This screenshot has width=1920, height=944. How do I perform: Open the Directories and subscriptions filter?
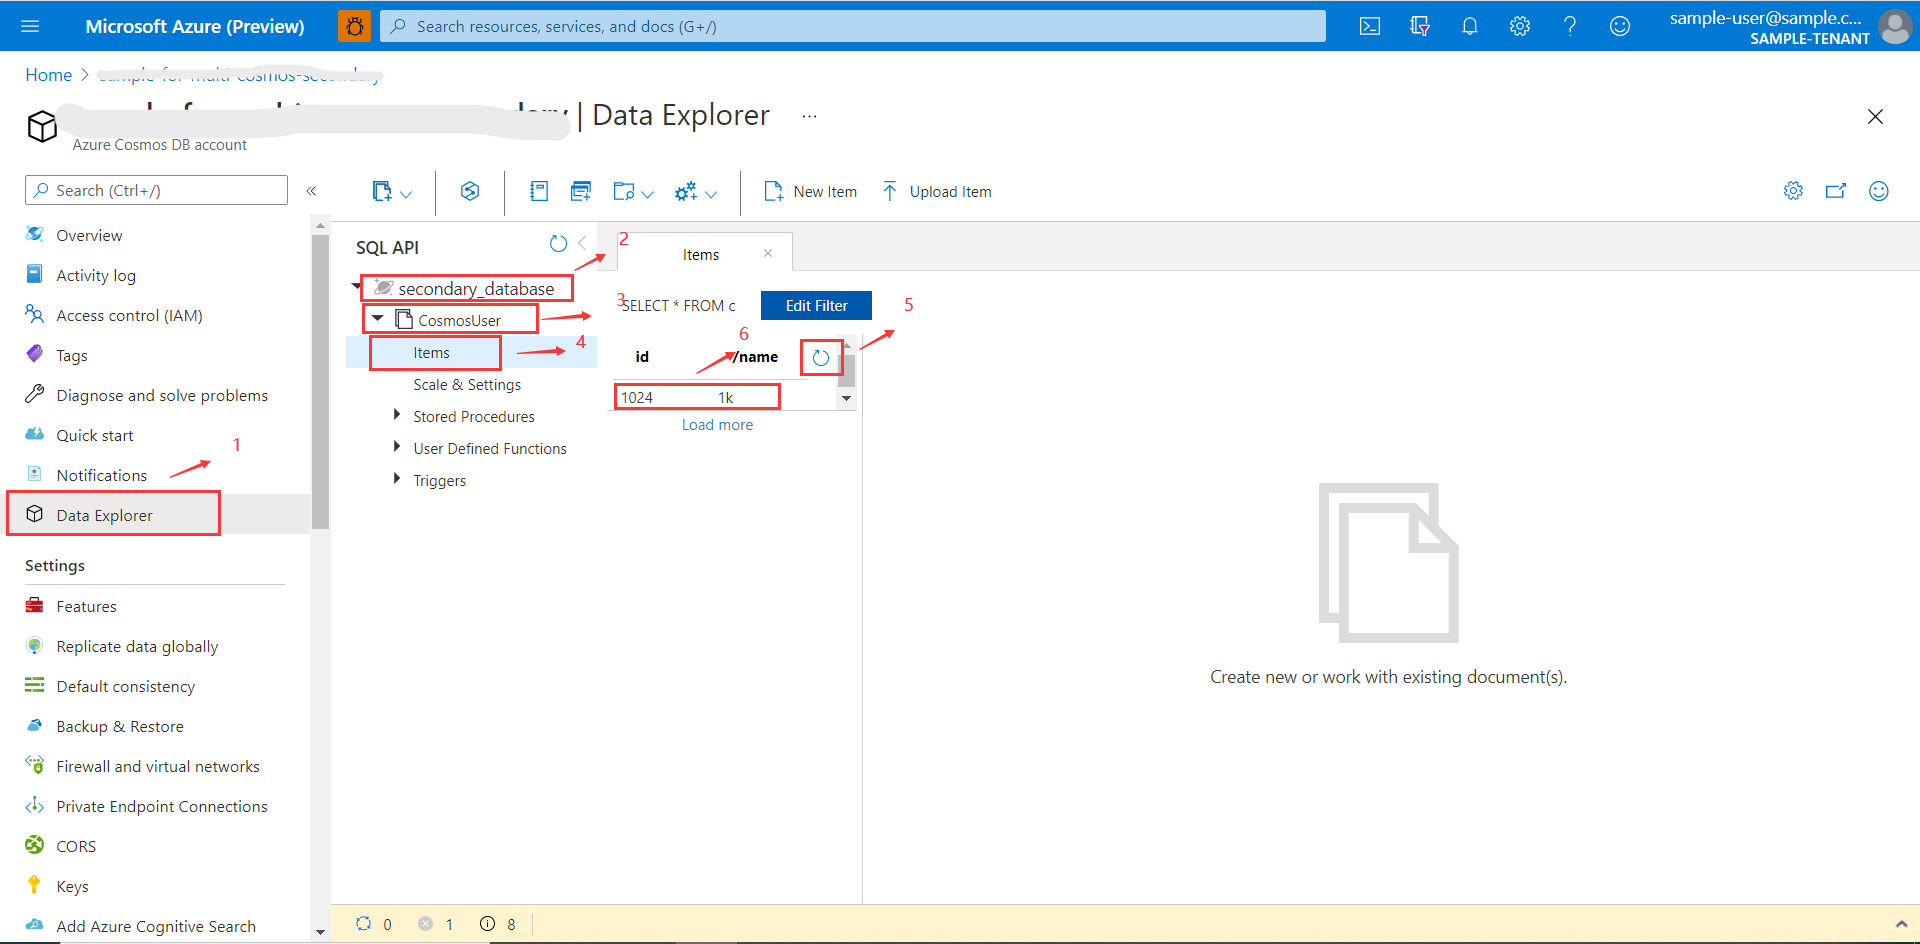point(1420,26)
